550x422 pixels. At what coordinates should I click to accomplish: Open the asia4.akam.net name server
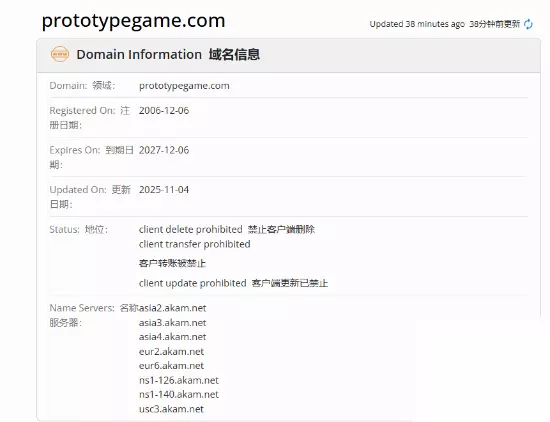point(173,337)
